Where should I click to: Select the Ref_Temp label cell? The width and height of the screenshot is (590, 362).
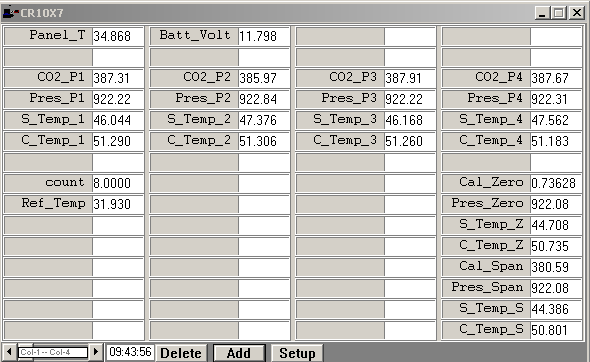[48, 204]
